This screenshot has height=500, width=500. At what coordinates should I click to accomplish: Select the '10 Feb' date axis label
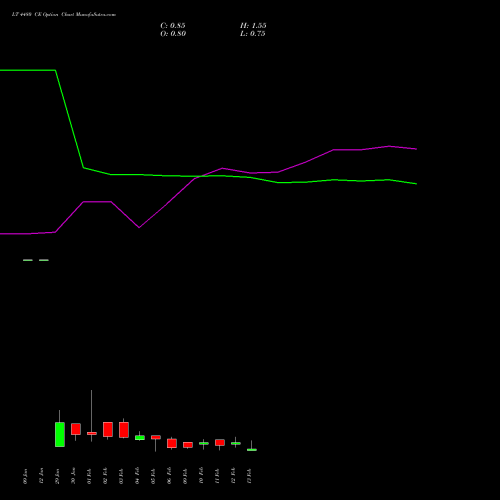(201, 476)
